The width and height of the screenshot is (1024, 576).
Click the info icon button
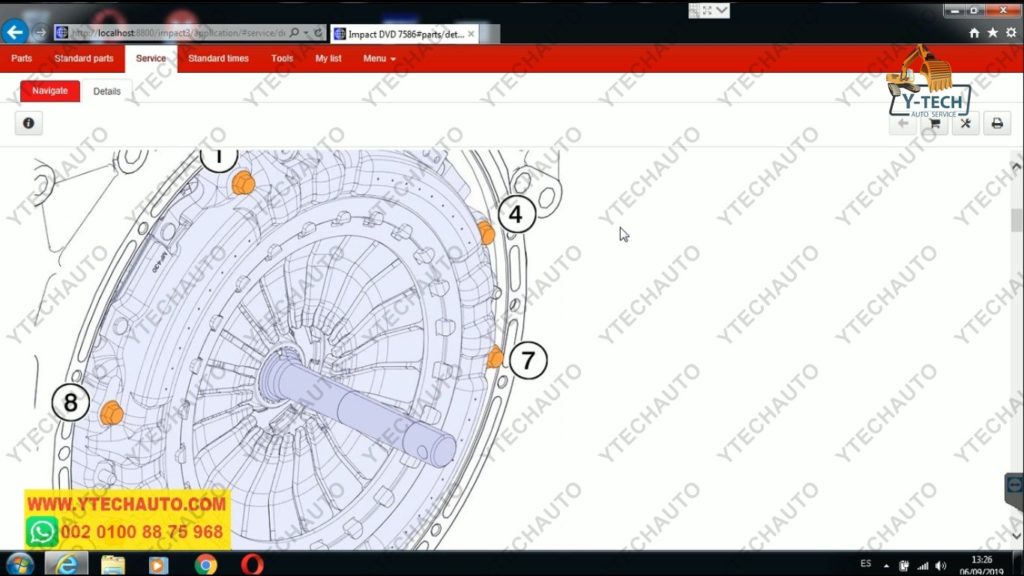[29, 123]
